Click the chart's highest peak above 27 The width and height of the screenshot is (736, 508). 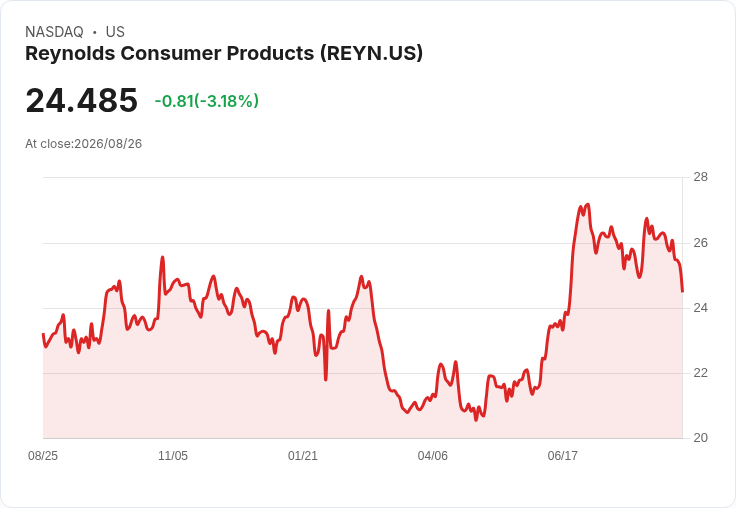pyautogui.click(x=588, y=205)
